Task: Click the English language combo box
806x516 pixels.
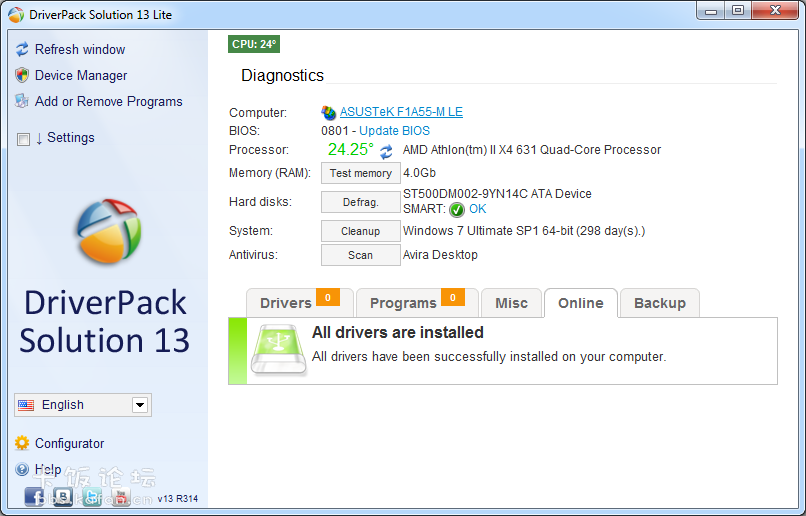Action: coord(83,405)
